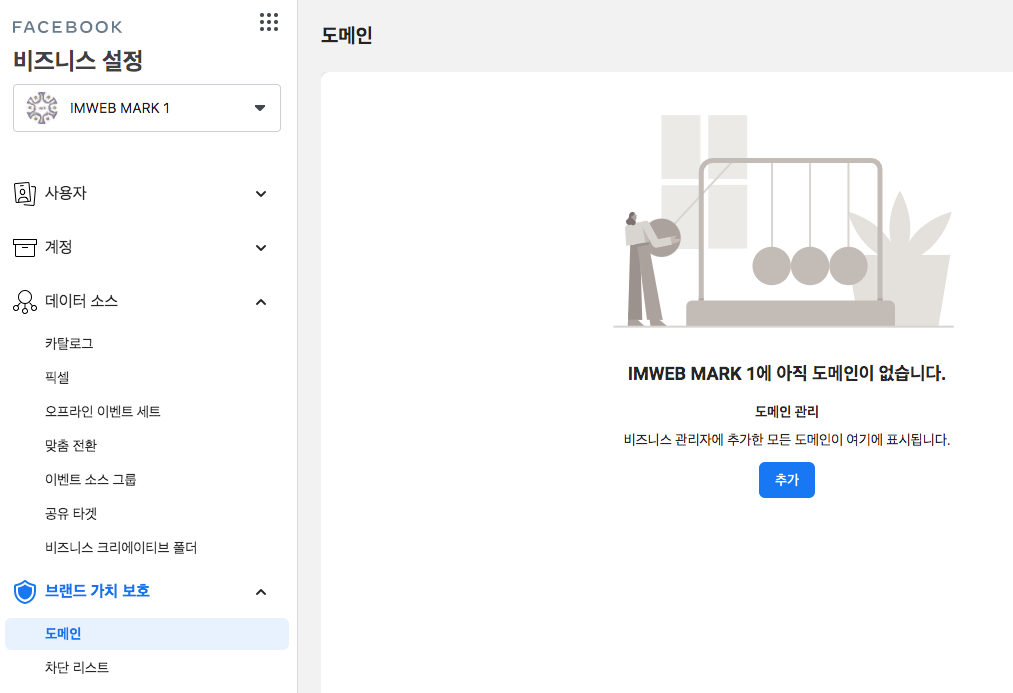Select the data sources icon beside 데이터 소스
The image size is (1013, 693).
click(24, 301)
